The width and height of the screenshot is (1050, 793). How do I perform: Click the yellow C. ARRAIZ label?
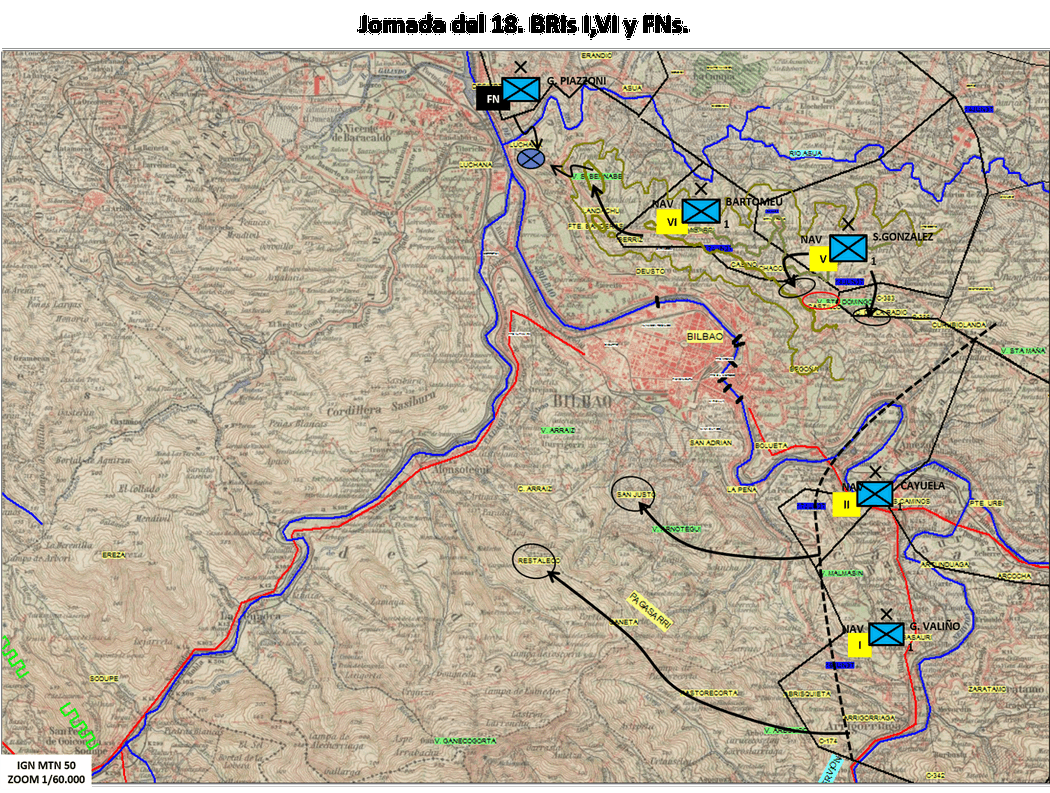[534, 489]
